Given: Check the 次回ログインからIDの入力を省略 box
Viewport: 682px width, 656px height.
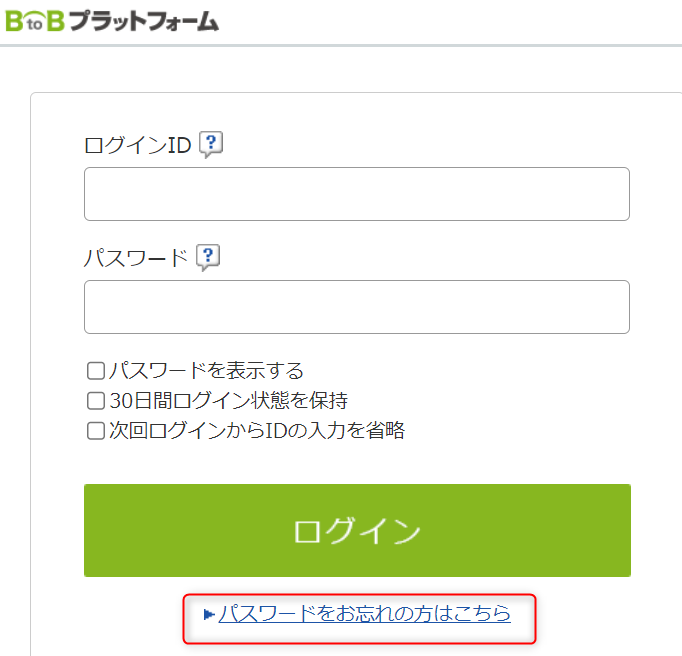Looking at the screenshot, I should coord(96,432).
